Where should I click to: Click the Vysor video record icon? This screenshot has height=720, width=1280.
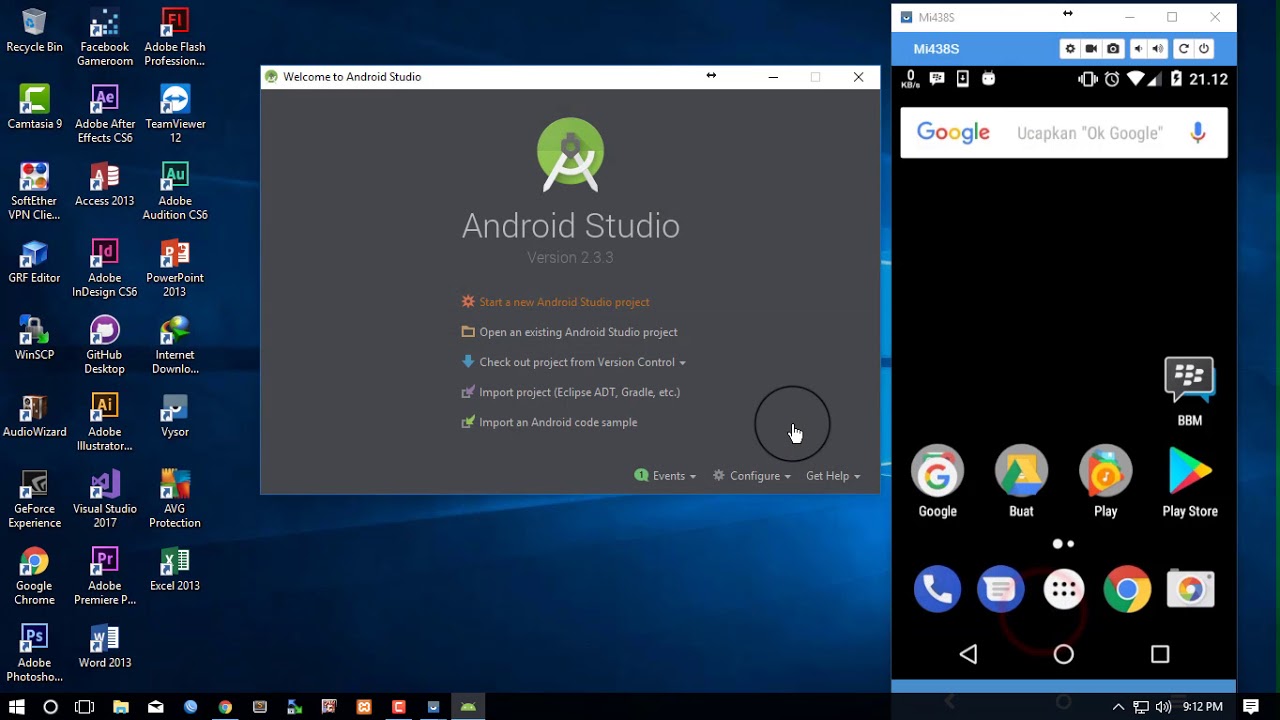click(1091, 49)
